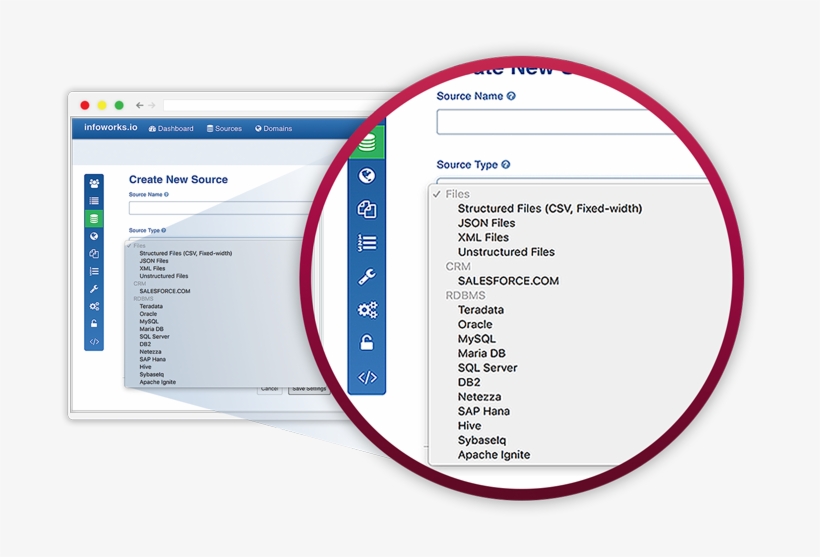The image size is (820, 557).
Task: Select Hive in magnified list
Action: (470, 426)
